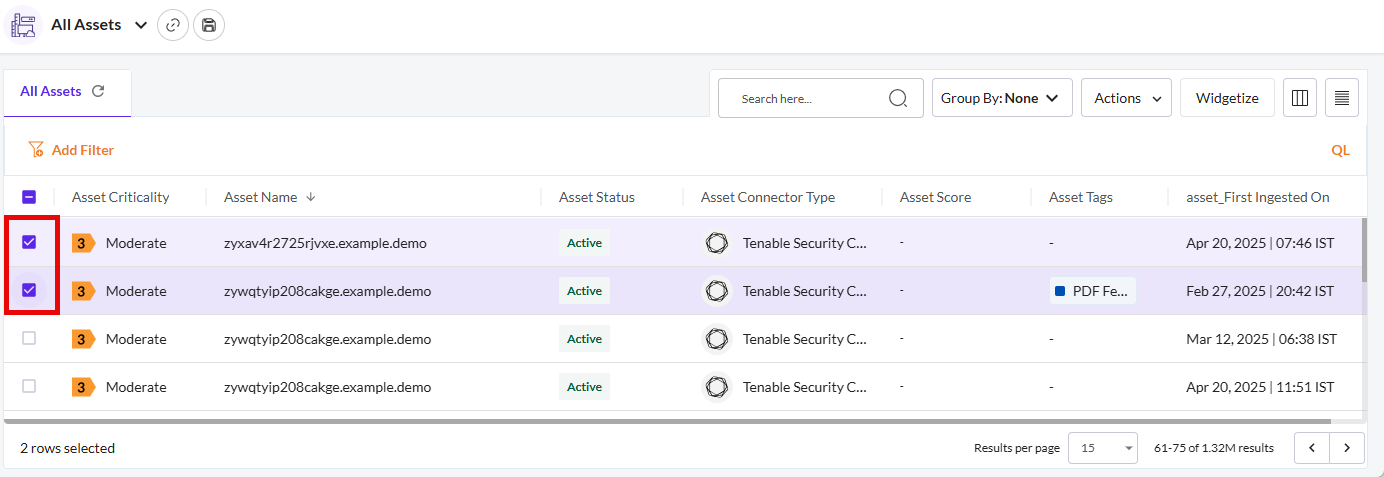Click criticality 3 badge in Feb 27, 2025 row

84,291
